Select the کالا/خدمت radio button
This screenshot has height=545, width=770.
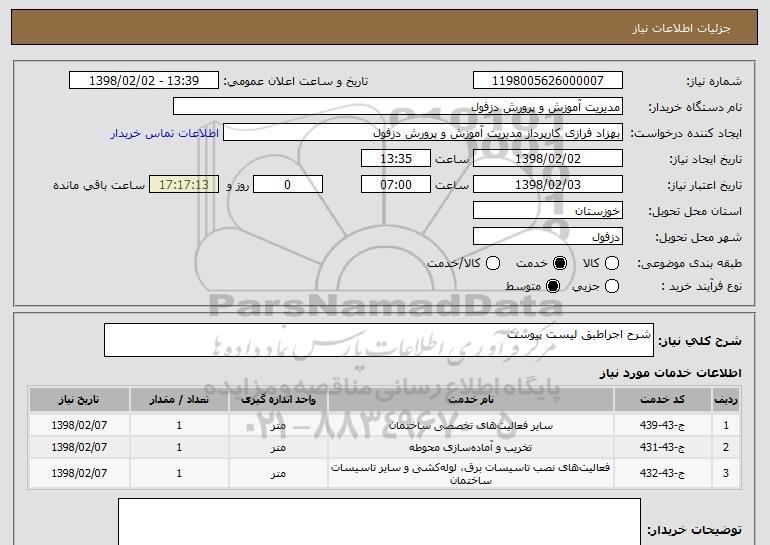coord(493,263)
